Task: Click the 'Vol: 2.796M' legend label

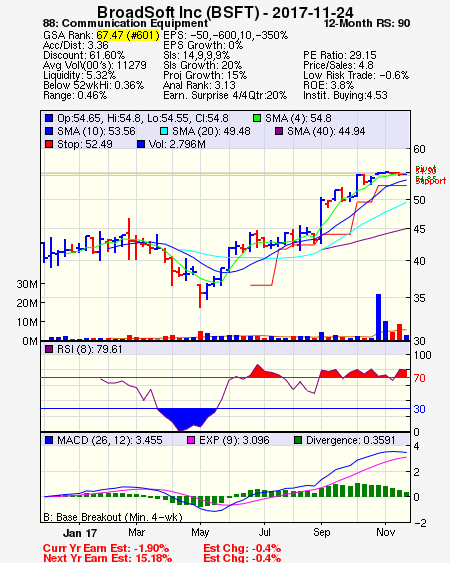Action: point(177,144)
